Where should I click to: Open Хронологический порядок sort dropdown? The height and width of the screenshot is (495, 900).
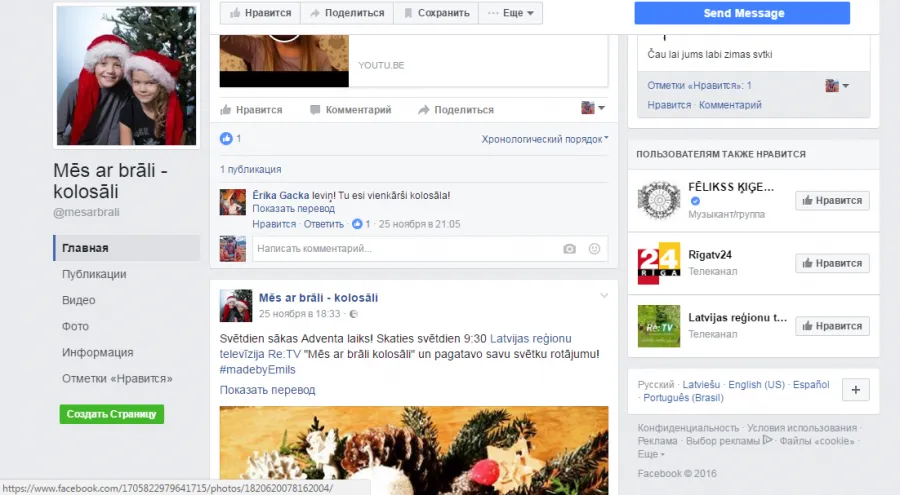pos(545,139)
